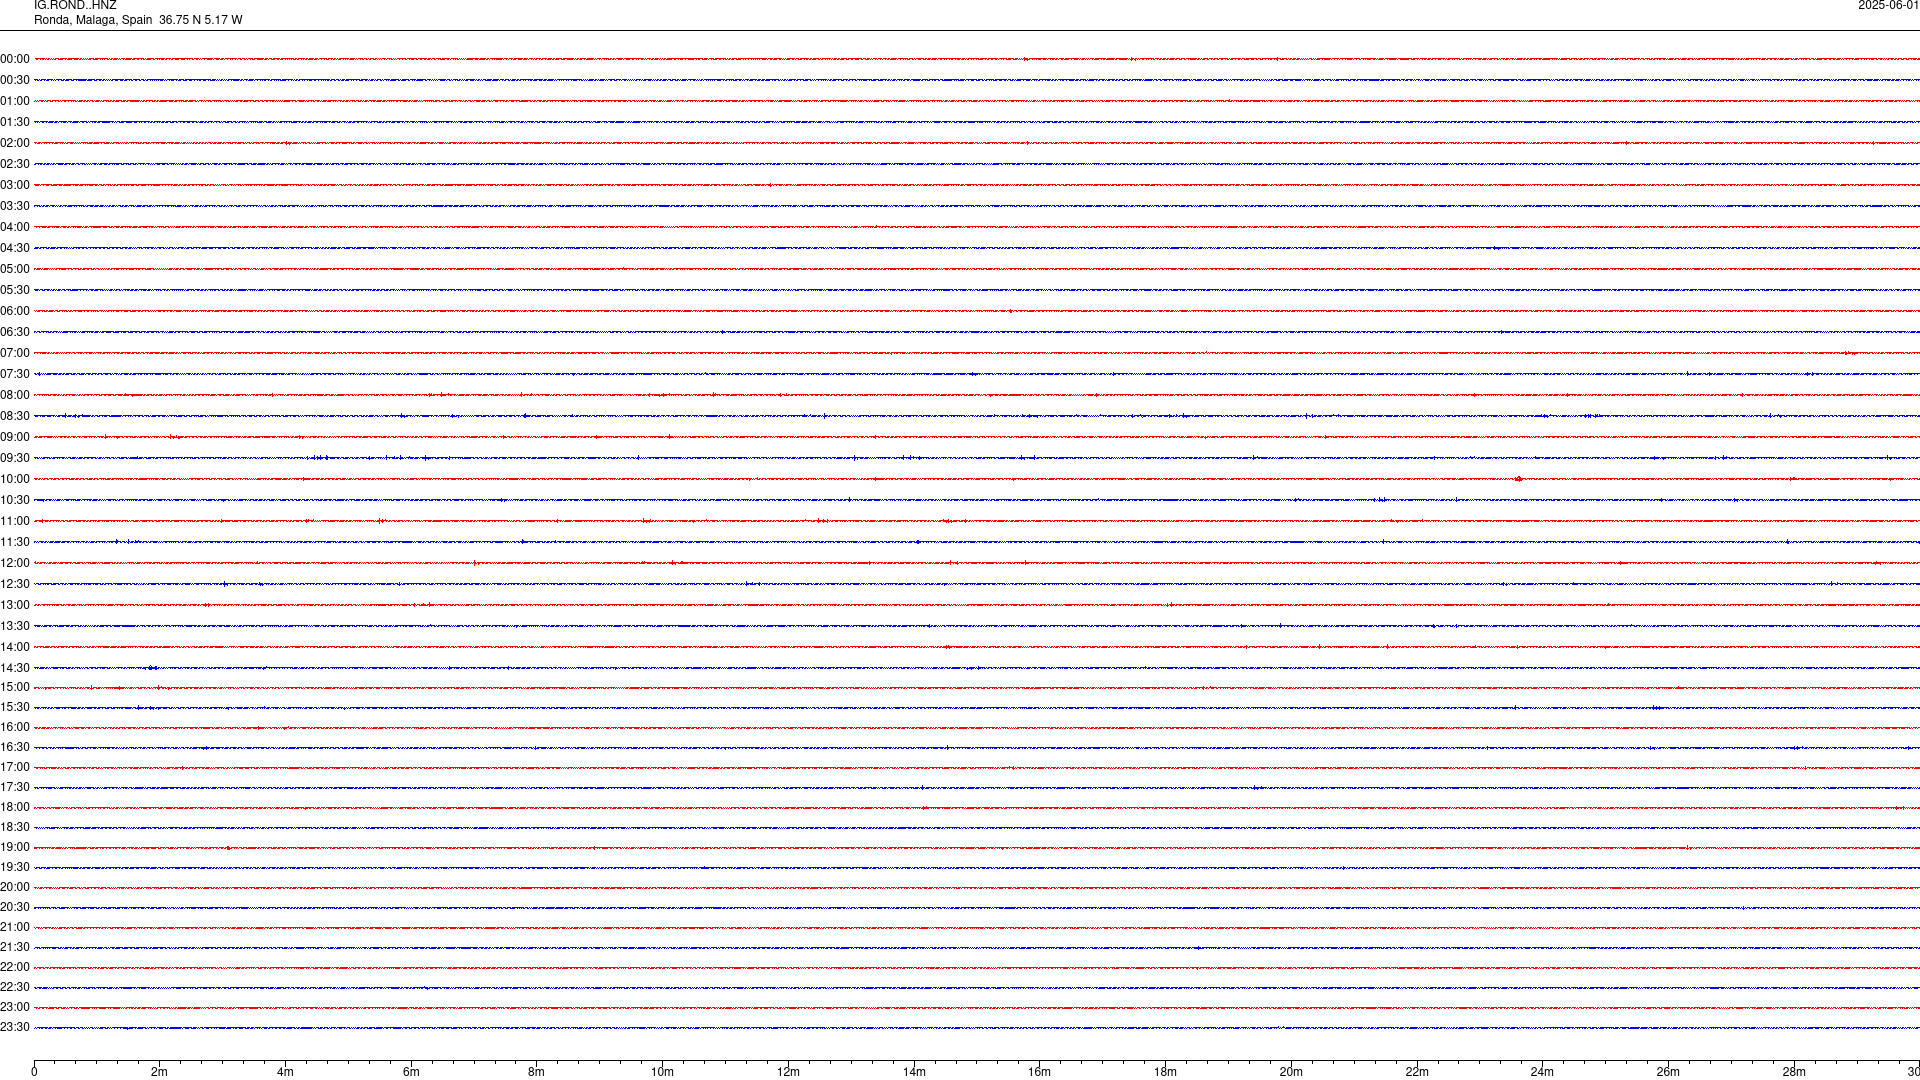Screen dimensions: 1920x1080
Task: Select the 01:30 time row label
Action: 15,122
